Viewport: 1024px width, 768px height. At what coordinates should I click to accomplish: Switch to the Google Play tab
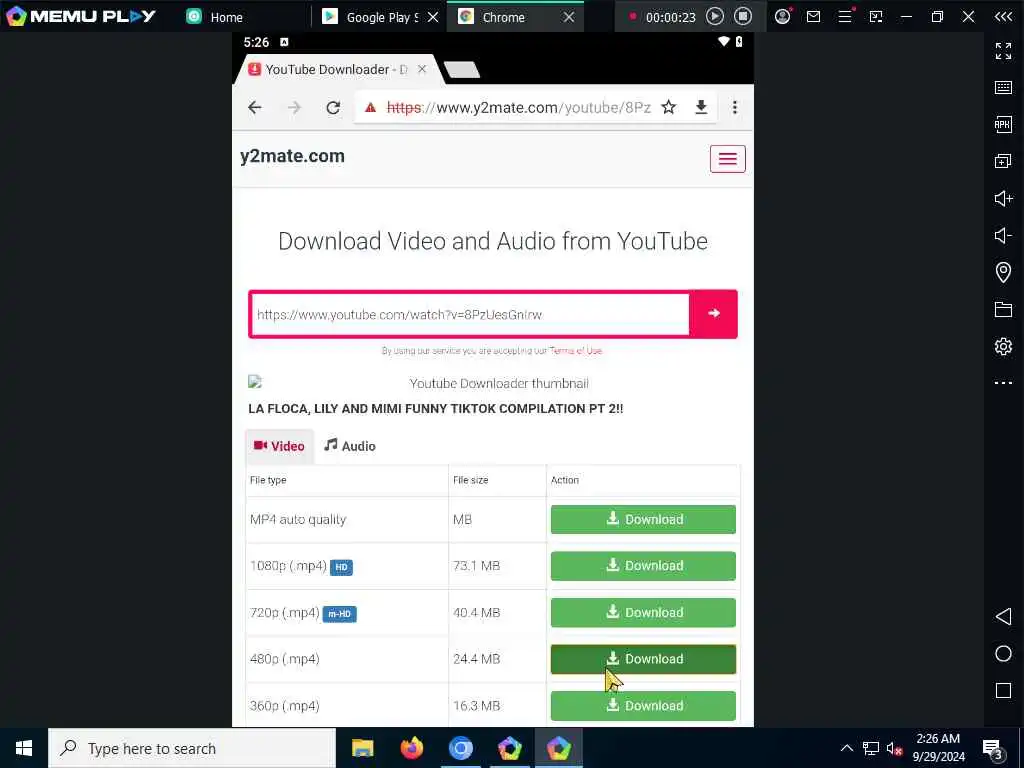pyautogui.click(x=372, y=17)
